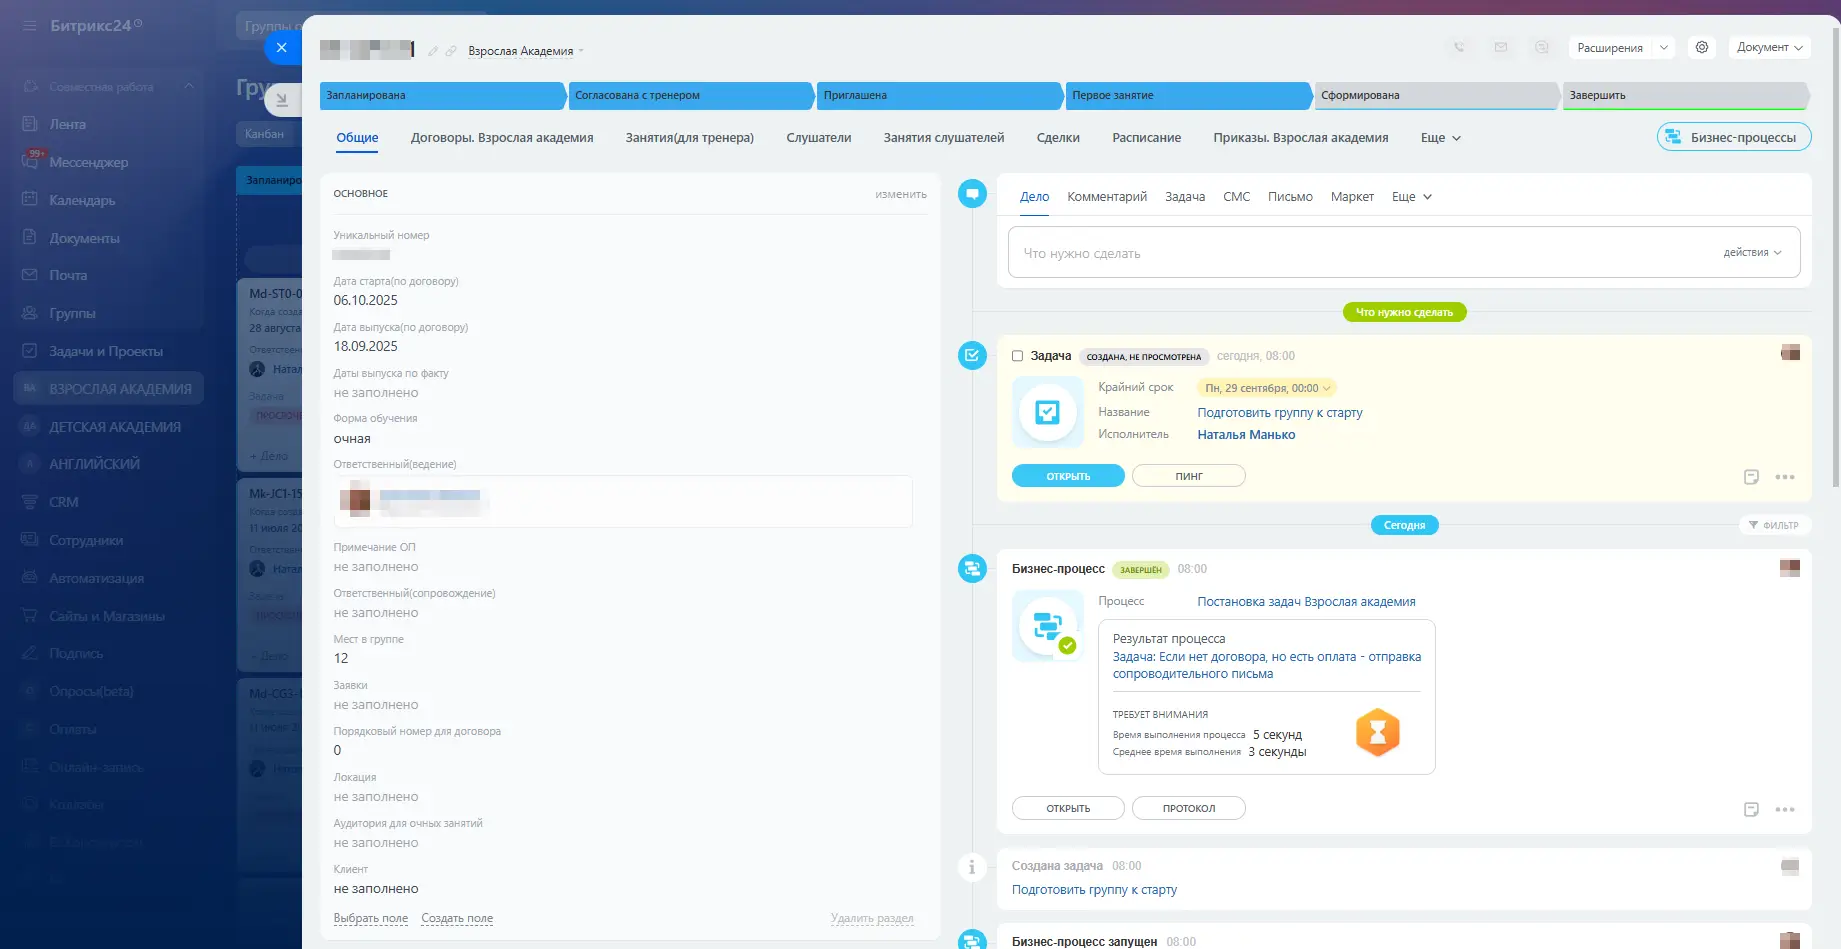Close the card with the blue X button
The image size is (1841, 949).
(x=281, y=47)
